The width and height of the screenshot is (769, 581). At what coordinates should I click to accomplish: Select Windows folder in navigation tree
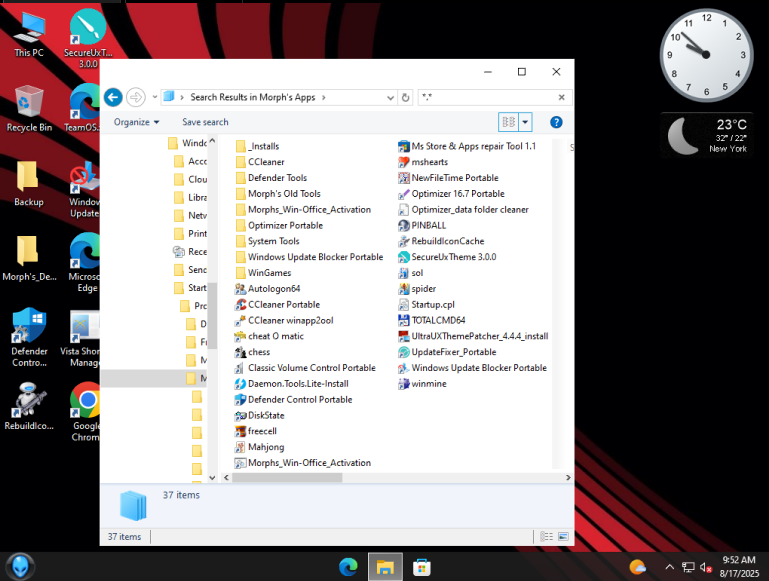click(187, 143)
